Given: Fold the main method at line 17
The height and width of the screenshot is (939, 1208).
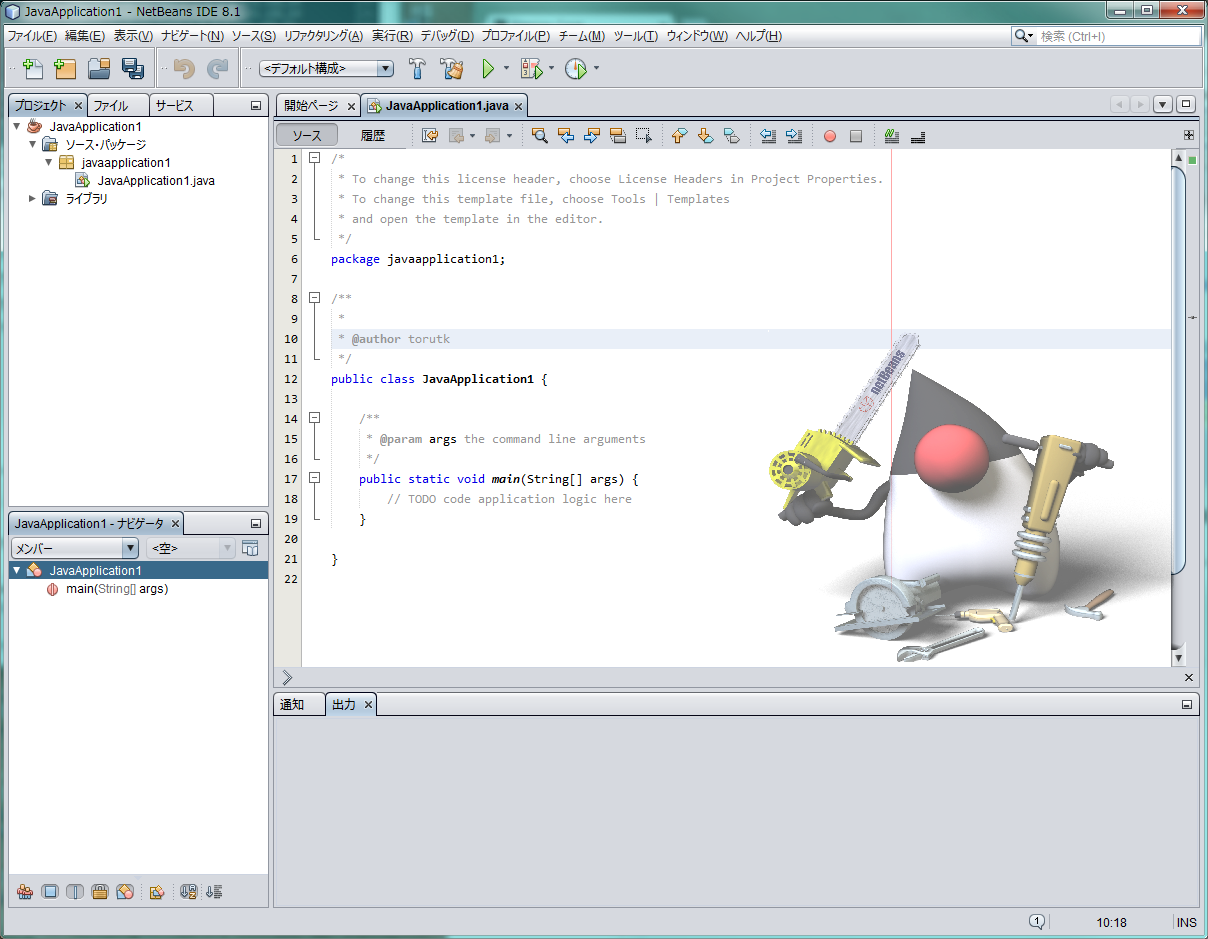Looking at the screenshot, I should click(314, 478).
